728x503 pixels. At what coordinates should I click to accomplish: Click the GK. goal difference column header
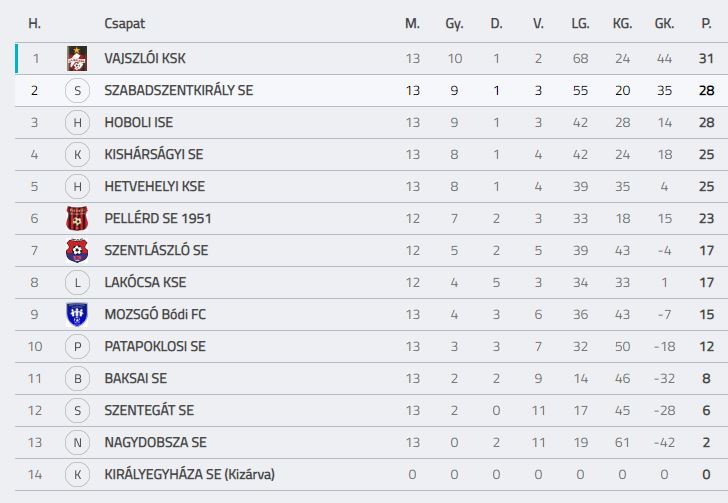click(x=664, y=24)
